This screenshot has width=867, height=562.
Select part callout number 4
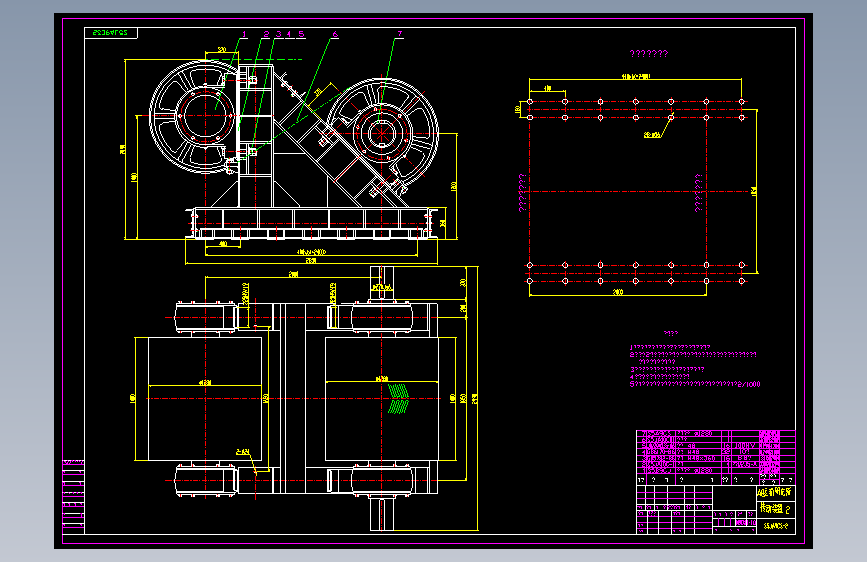289,34
